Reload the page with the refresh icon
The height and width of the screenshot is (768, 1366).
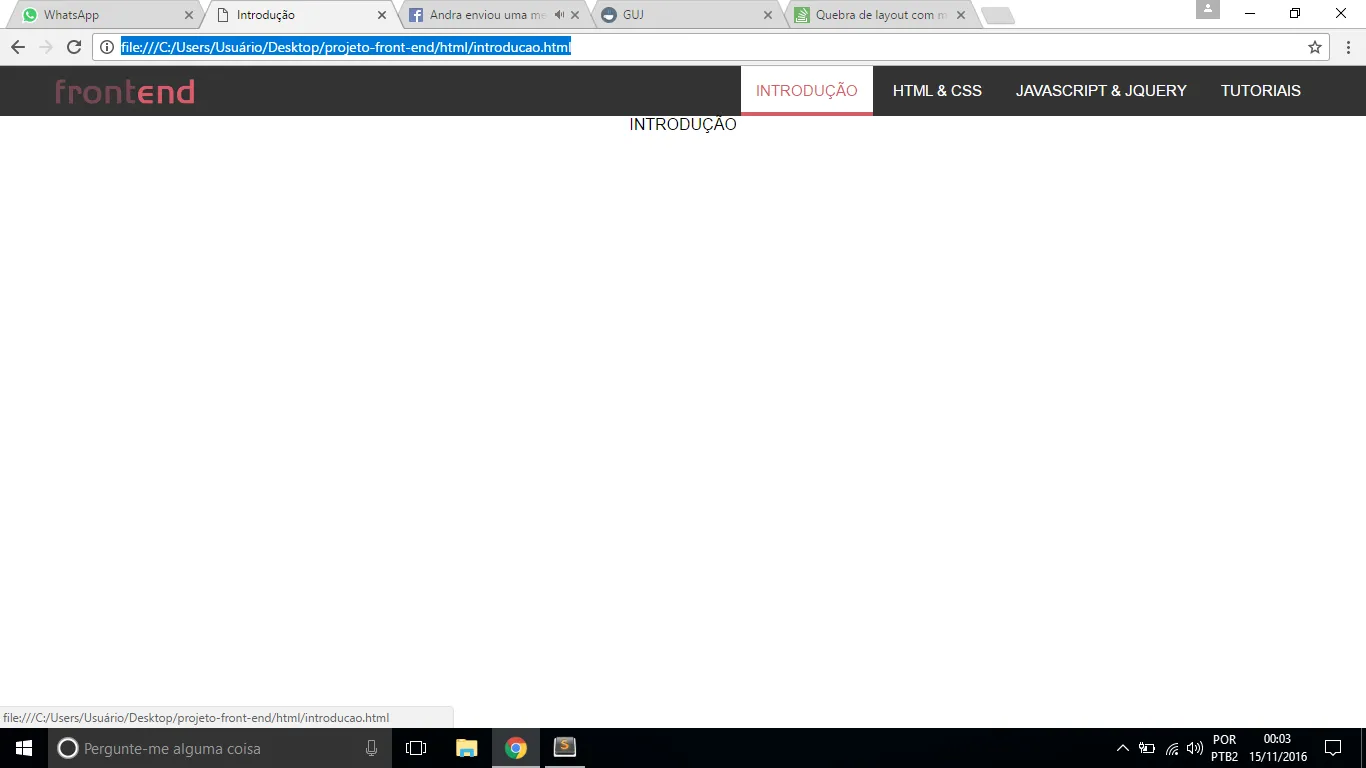tap(73, 47)
